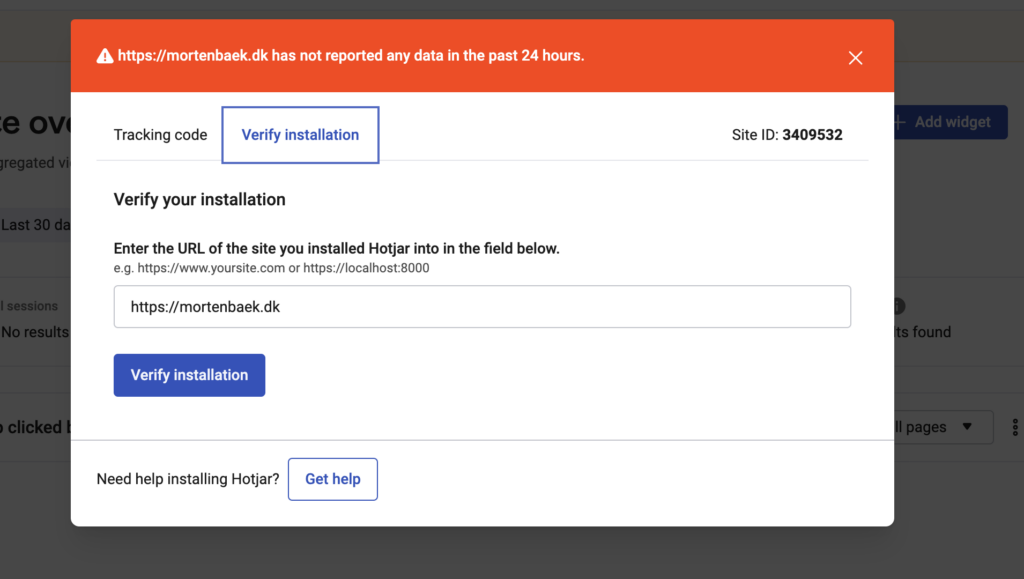The image size is (1024, 579).
Task: Click the site URL input field
Action: (482, 306)
